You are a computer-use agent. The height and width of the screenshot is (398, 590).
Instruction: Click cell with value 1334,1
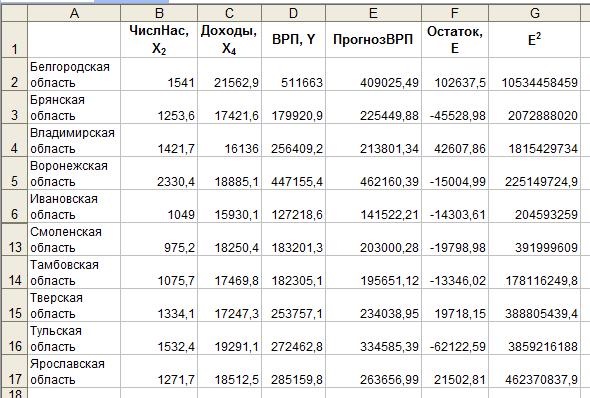[159, 305]
